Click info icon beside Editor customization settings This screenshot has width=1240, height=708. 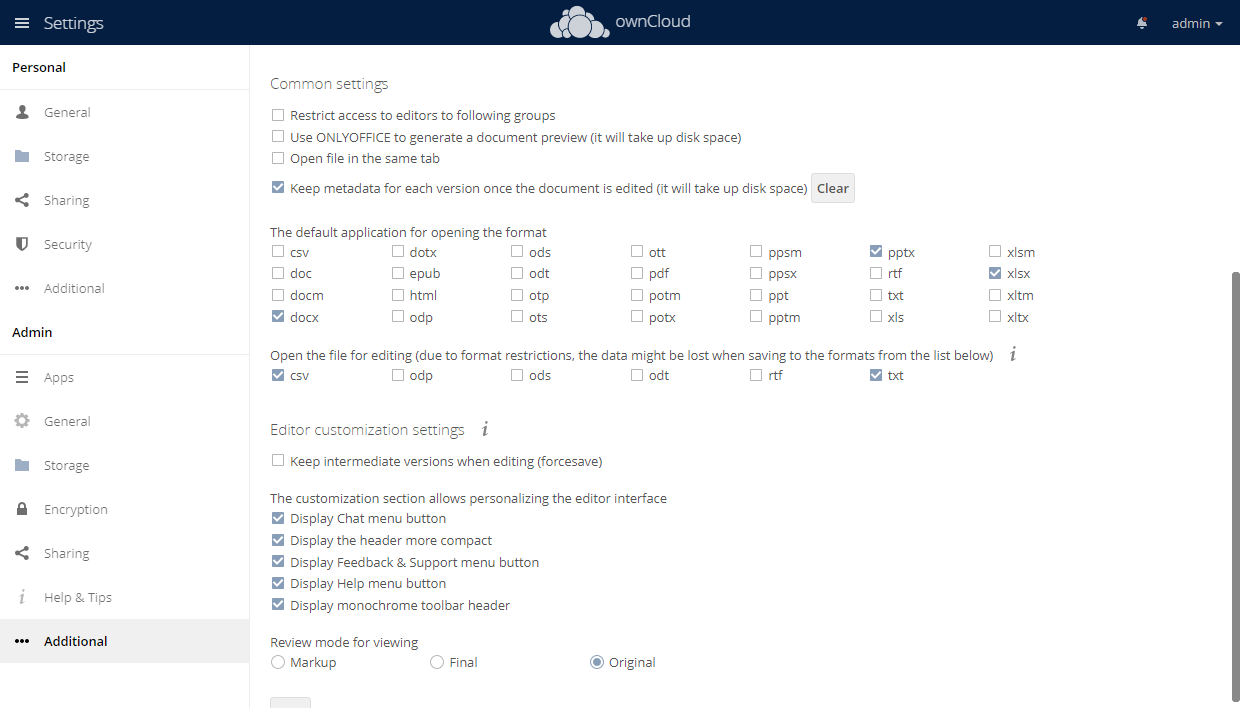[485, 430]
